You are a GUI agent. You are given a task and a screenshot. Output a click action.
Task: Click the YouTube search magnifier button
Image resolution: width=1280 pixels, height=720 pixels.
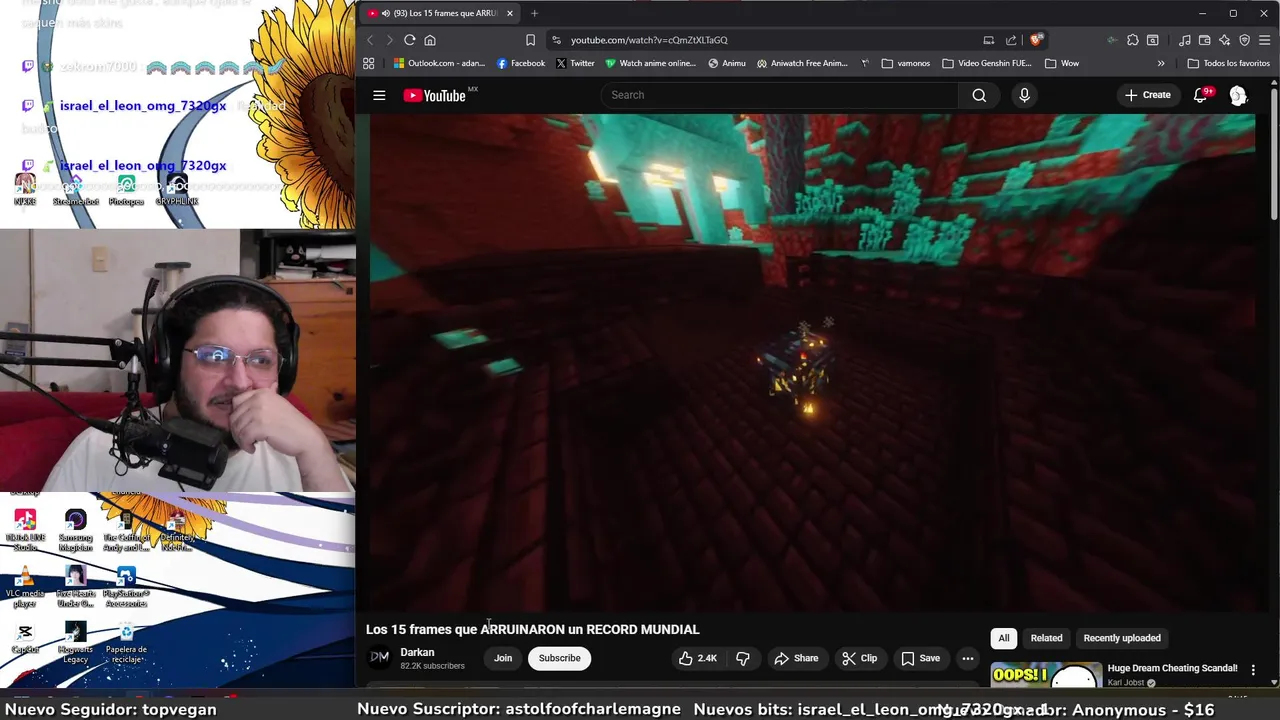[x=979, y=95]
